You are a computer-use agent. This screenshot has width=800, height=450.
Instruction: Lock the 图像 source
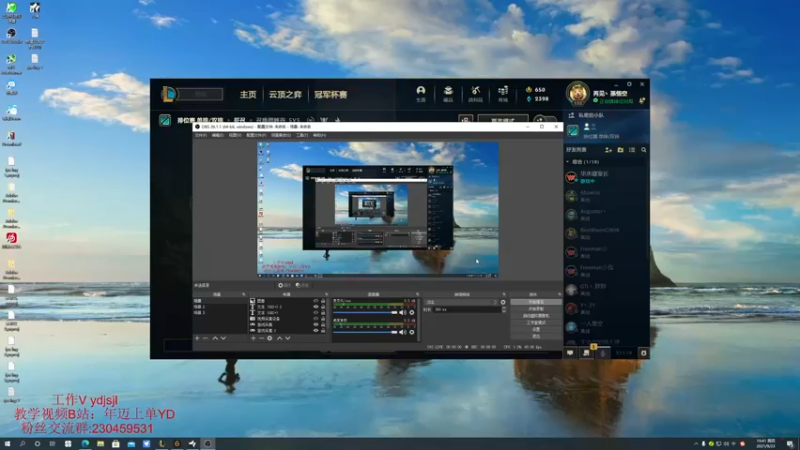pyautogui.click(x=323, y=301)
